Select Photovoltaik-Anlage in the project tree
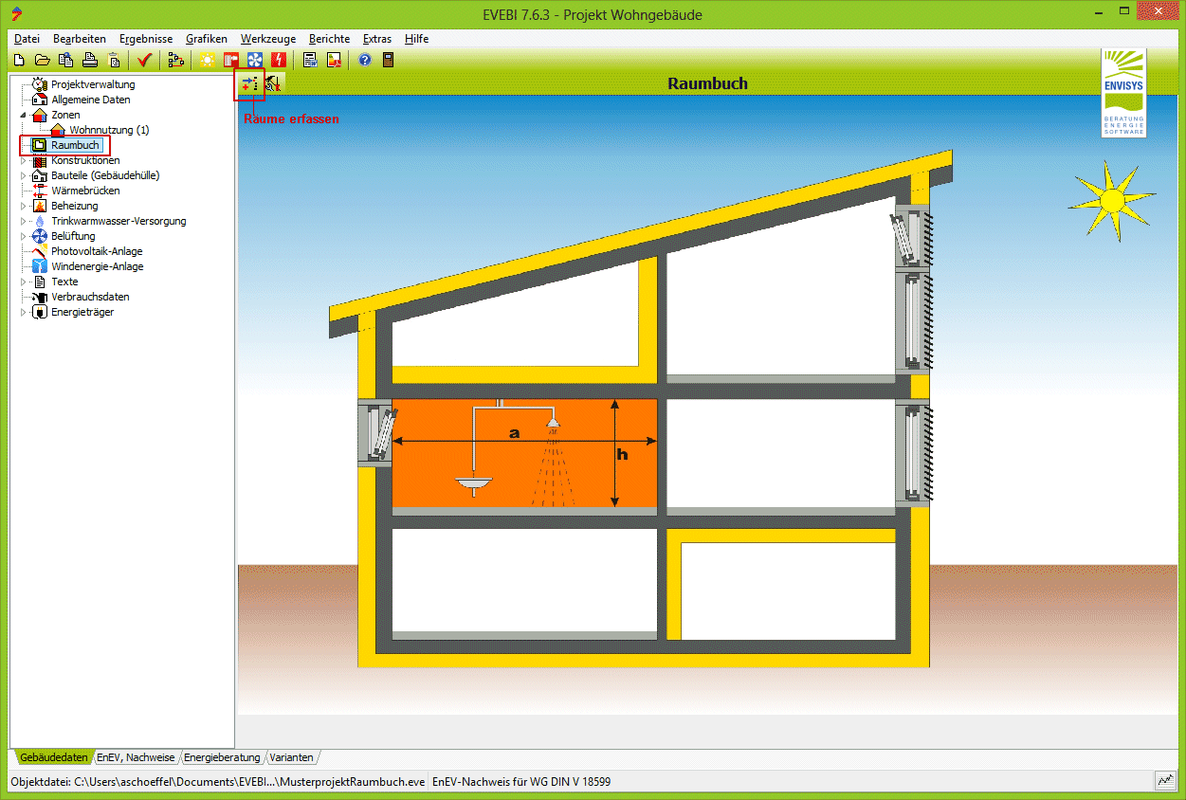 pos(97,252)
